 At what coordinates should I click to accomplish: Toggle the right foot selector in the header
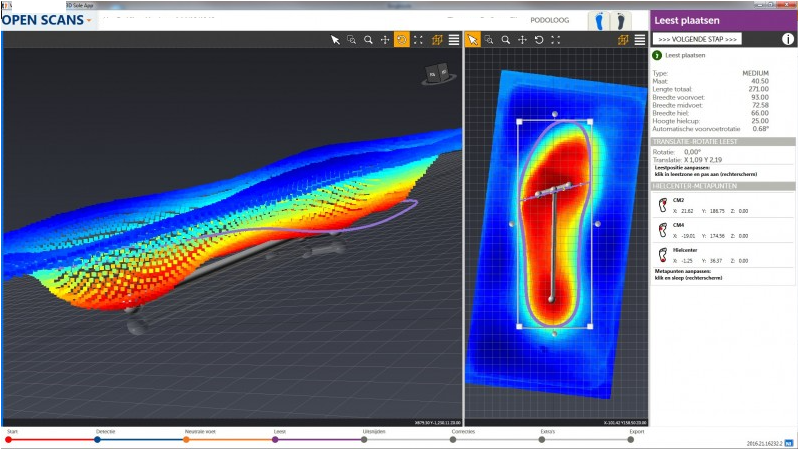620,19
